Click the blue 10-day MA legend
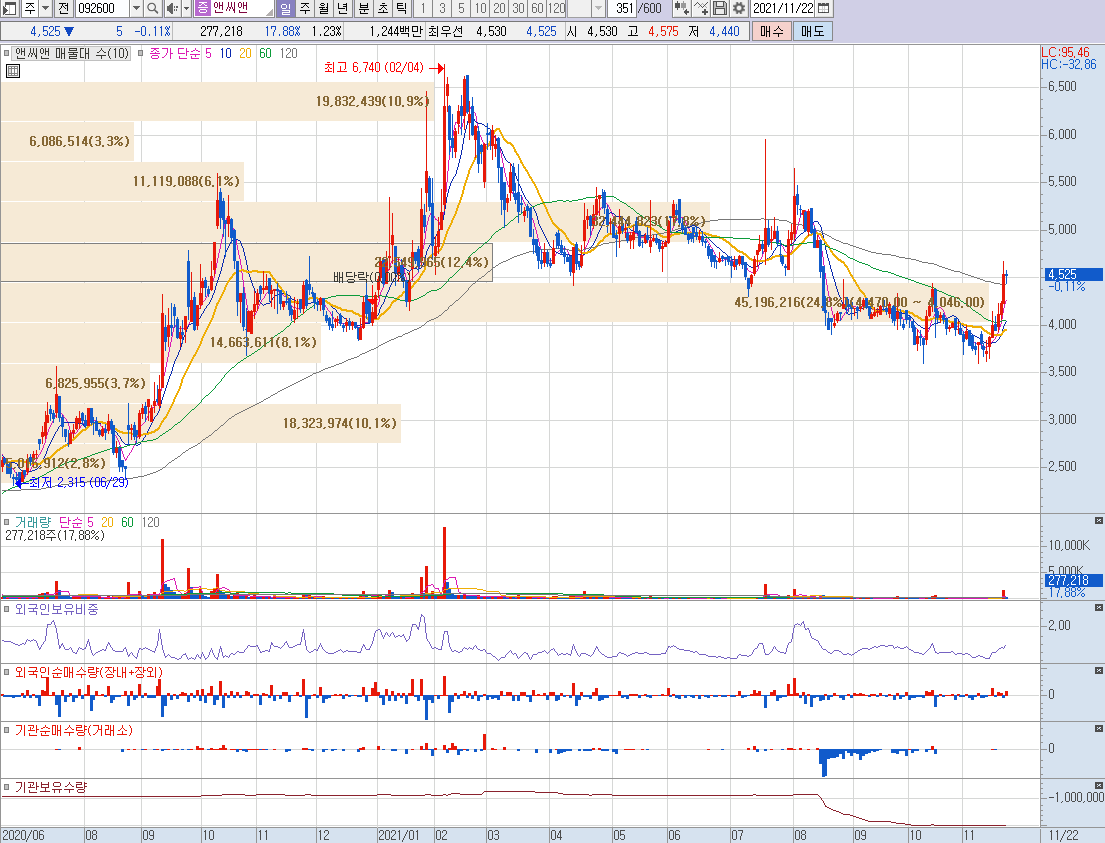Image resolution: width=1105 pixels, height=843 pixels. [226, 54]
